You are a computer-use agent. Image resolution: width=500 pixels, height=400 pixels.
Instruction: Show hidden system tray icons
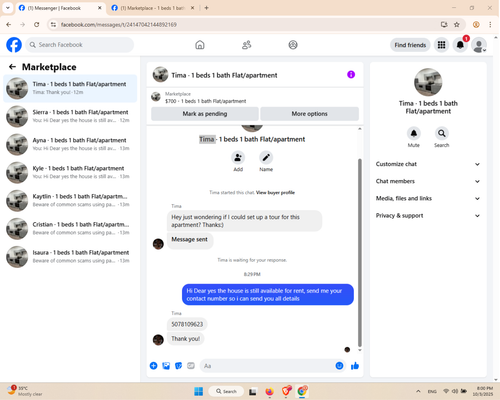click(418, 391)
